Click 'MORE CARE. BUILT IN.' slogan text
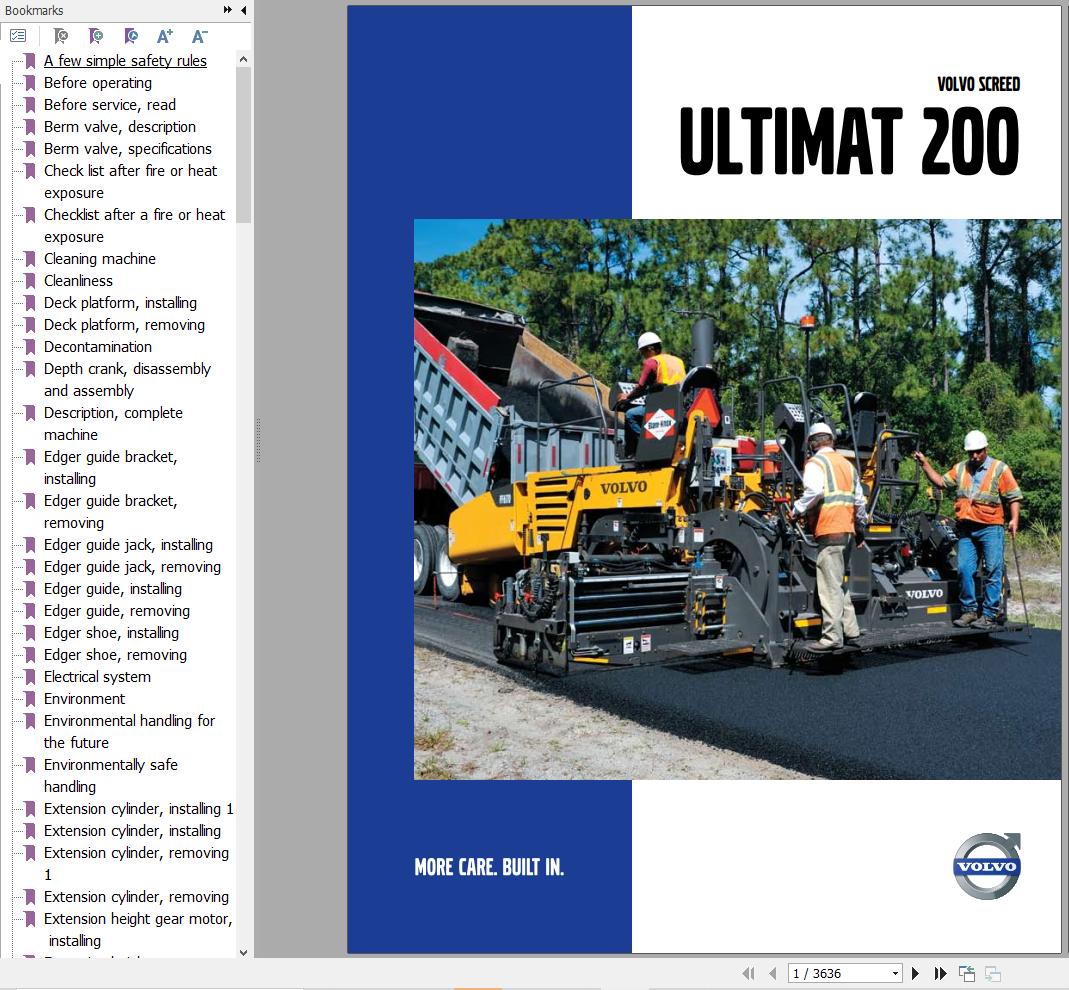Image resolution: width=1069 pixels, height=990 pixels. 489,867
